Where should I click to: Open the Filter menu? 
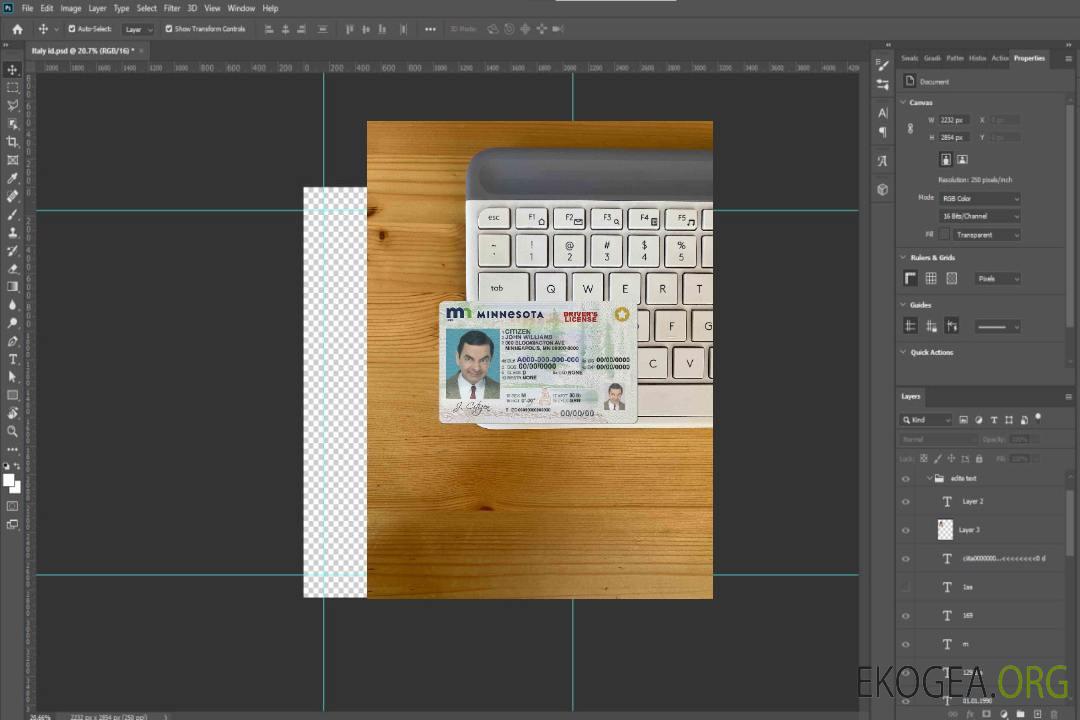pyautogui.click(x=172, y=8)
